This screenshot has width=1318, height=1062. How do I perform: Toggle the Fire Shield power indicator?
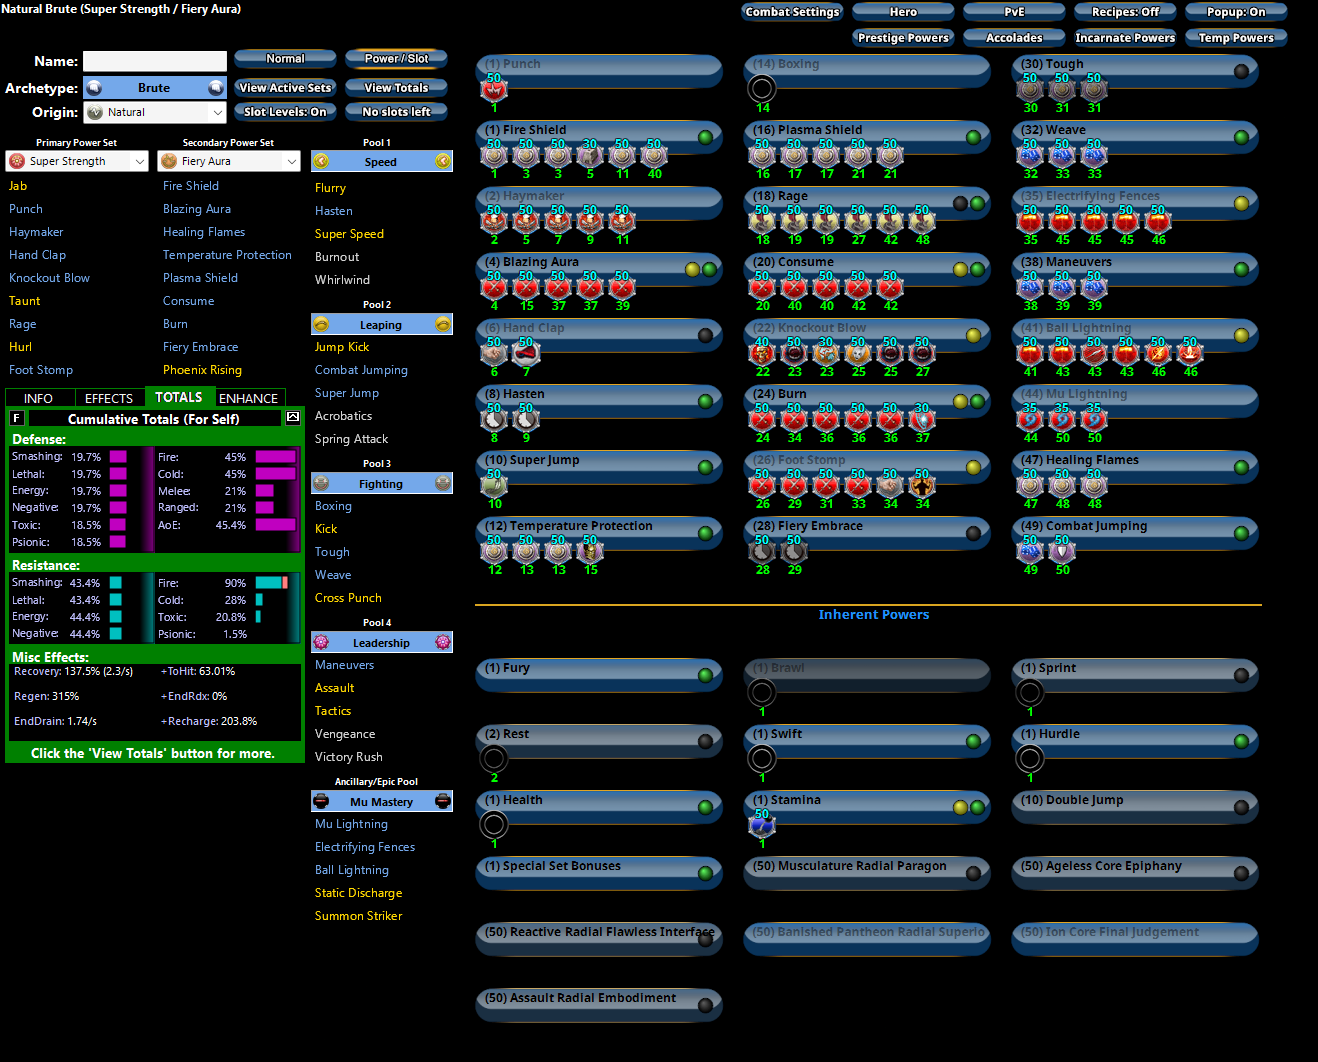click(705, 137)
